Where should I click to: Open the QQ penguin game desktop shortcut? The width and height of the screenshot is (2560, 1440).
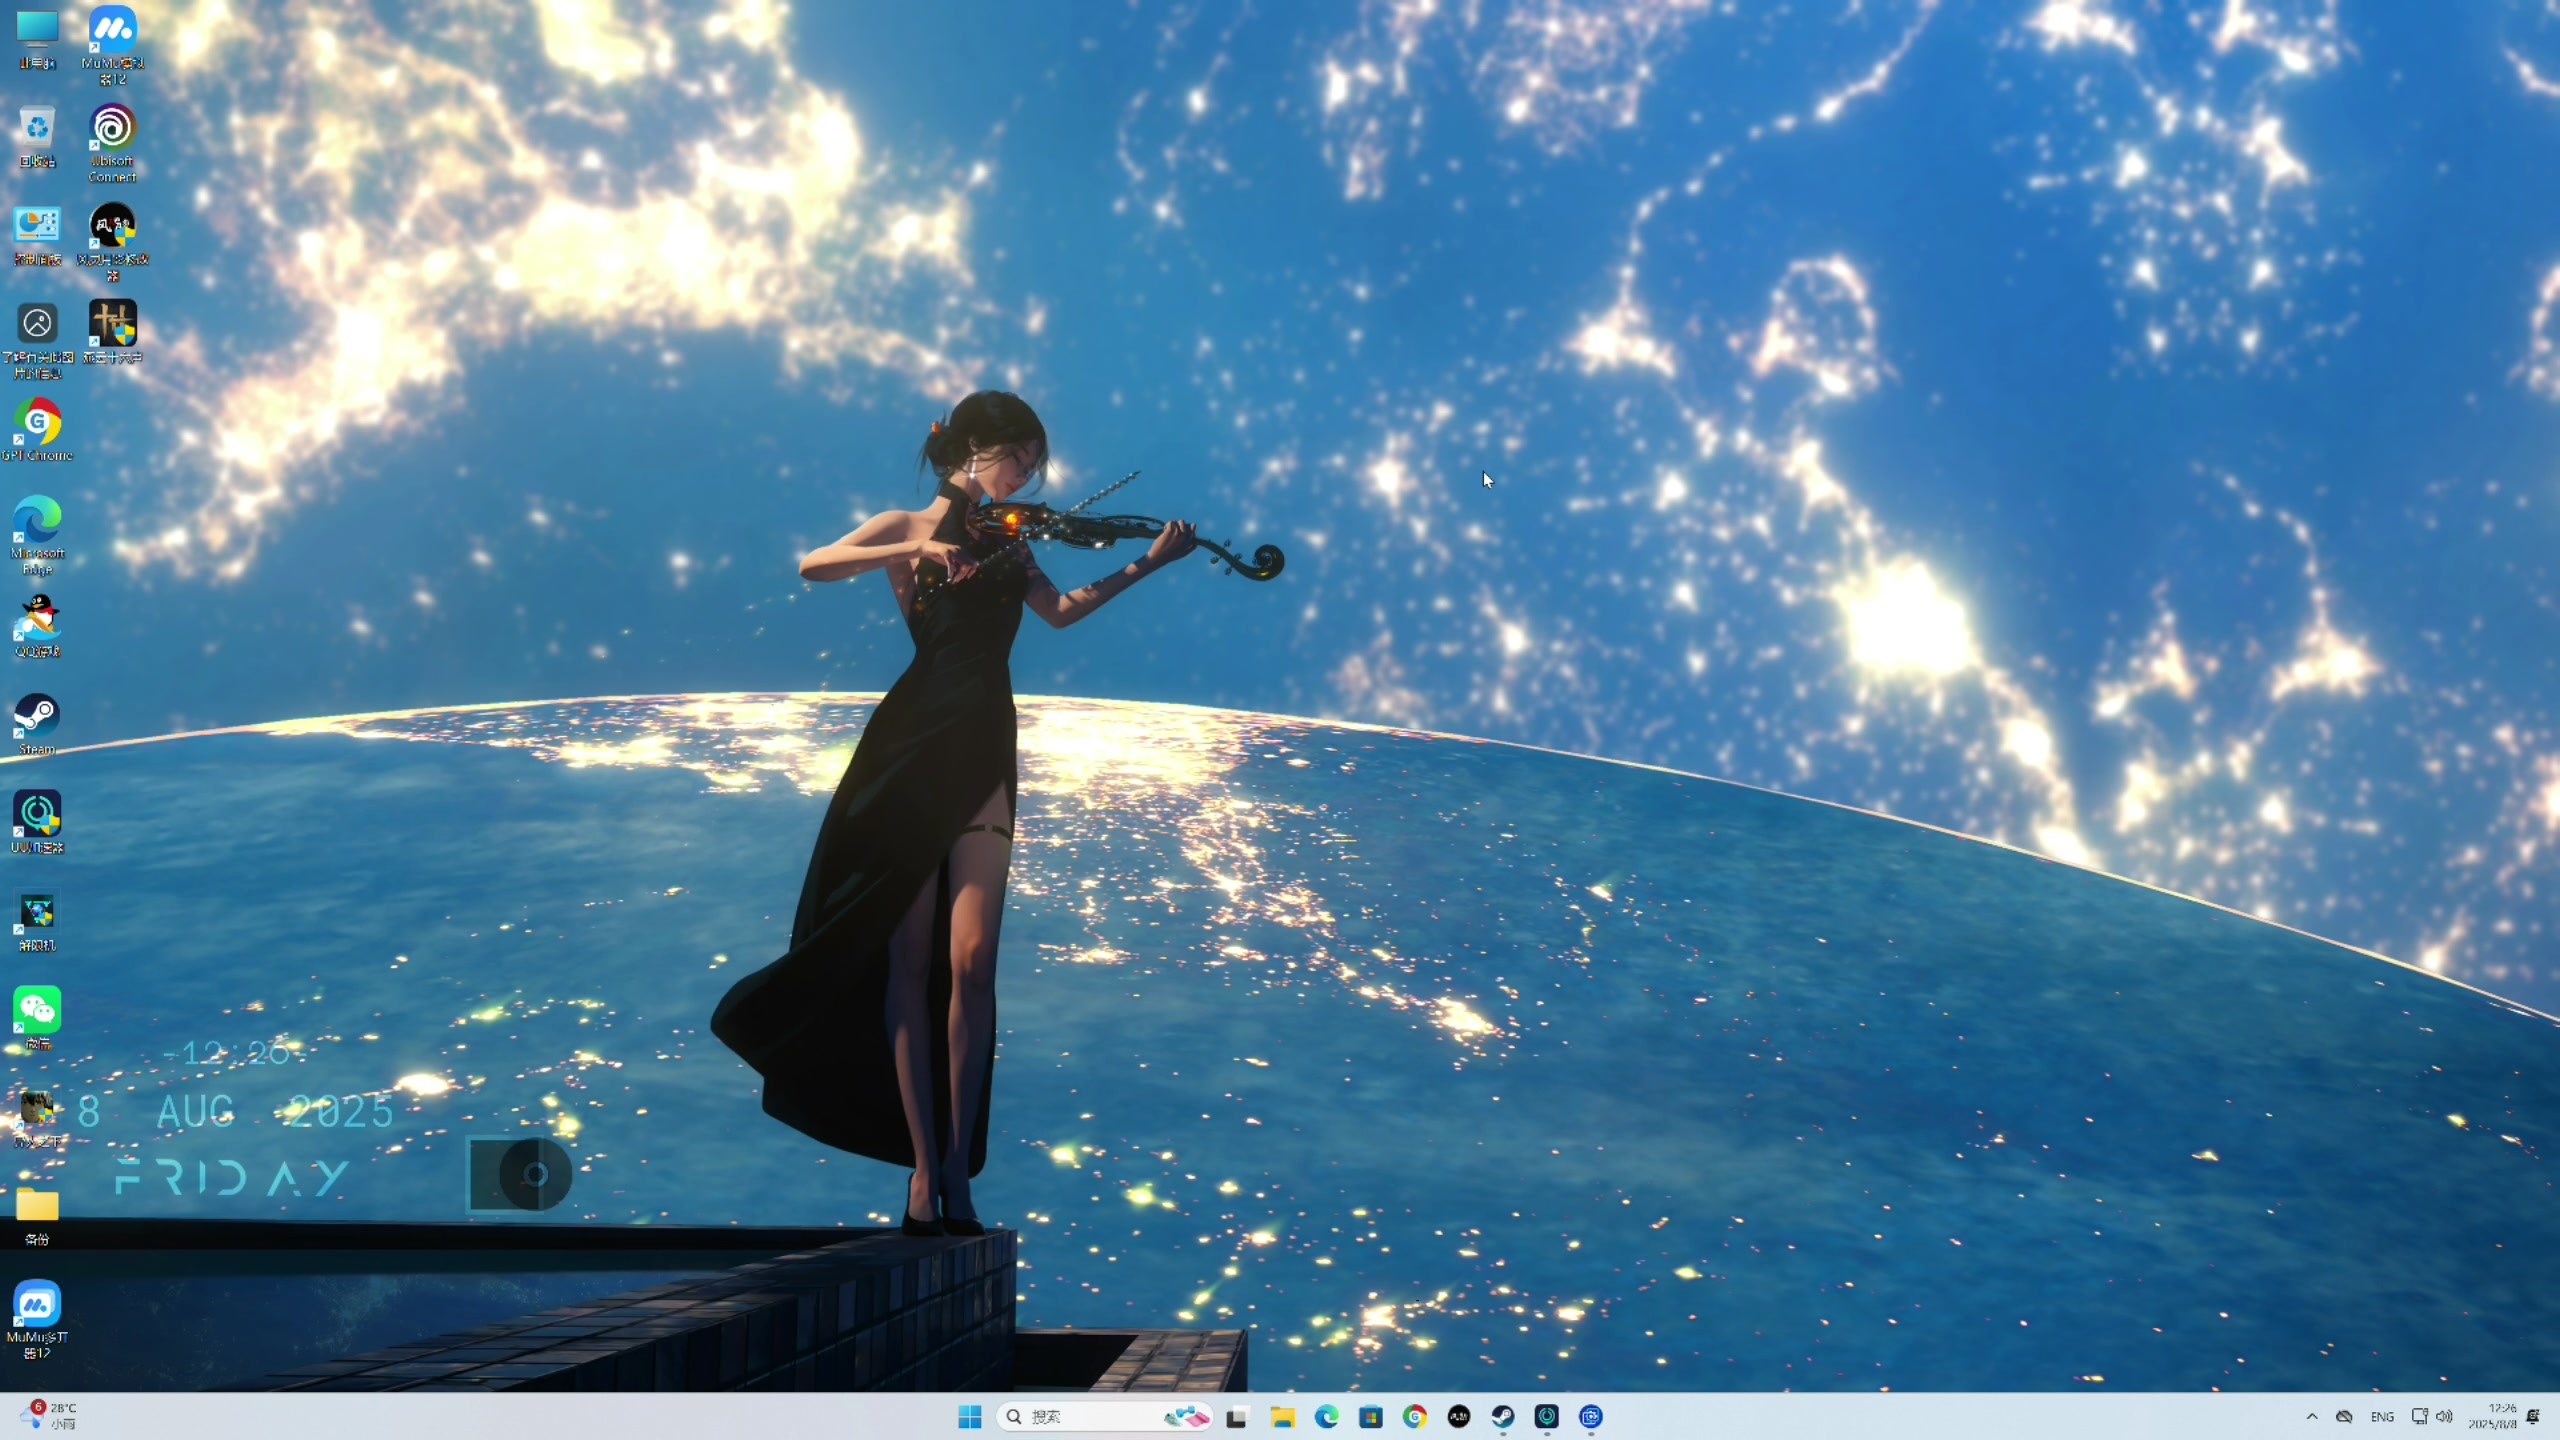coord(37,626)
